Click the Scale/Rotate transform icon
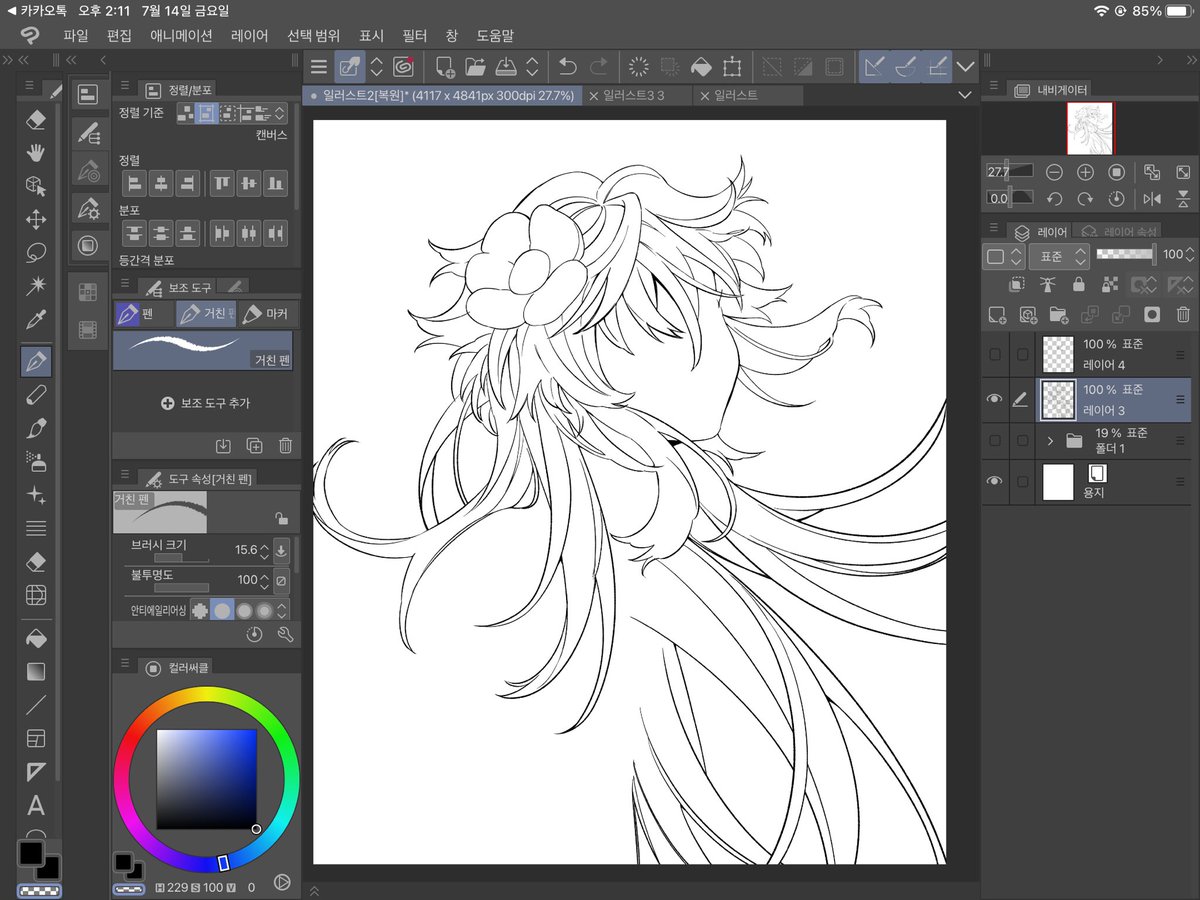 click(732, 67)
